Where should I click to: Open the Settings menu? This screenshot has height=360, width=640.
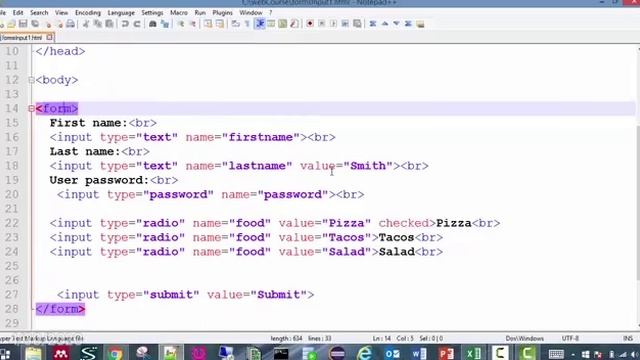pos(152,13)
